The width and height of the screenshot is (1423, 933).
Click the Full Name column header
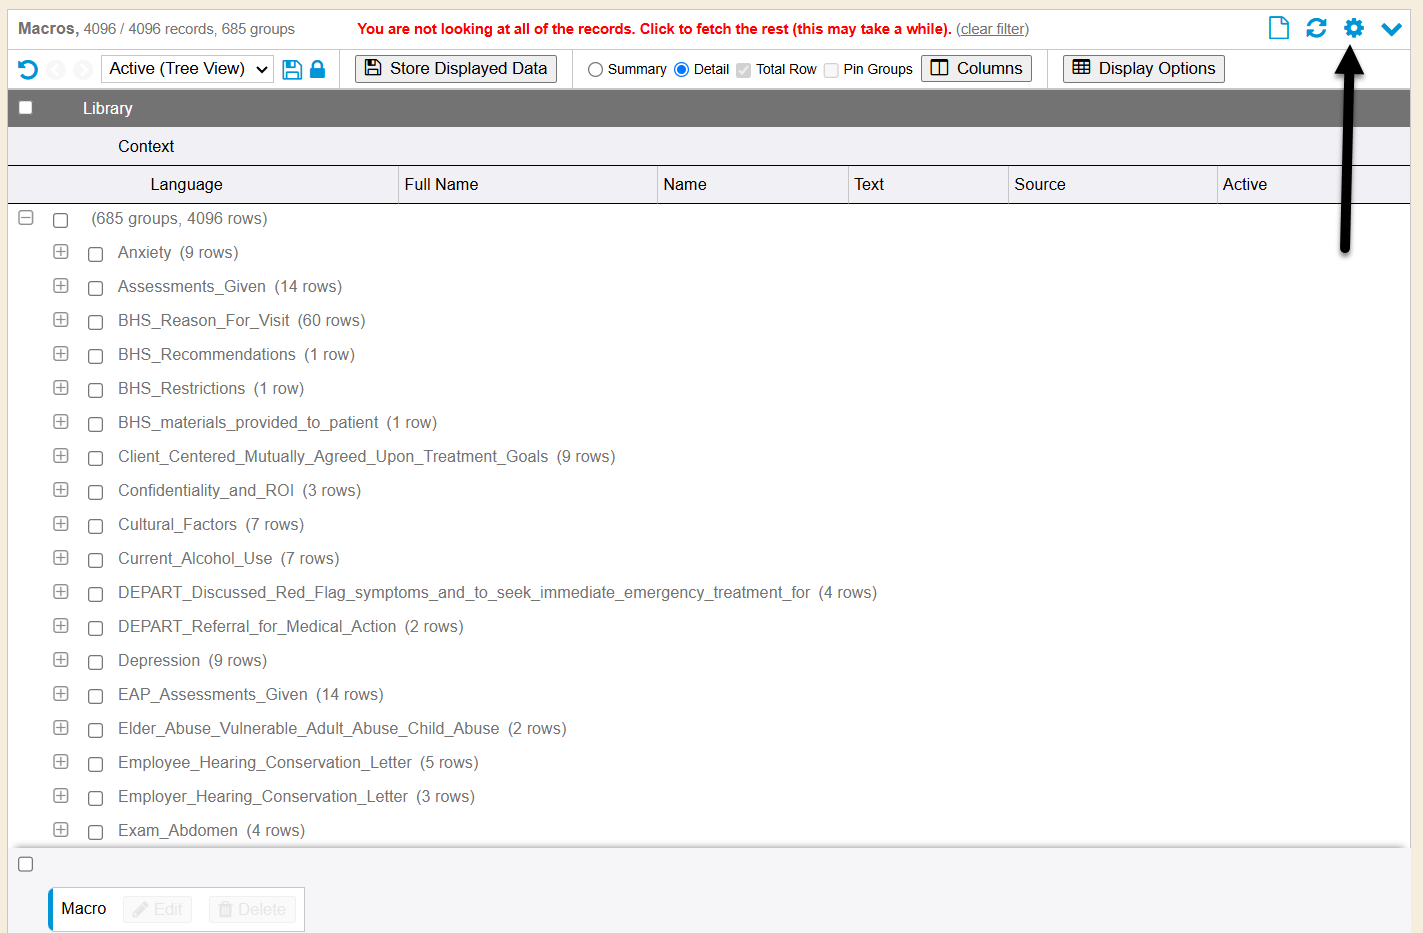click(441, 184)
